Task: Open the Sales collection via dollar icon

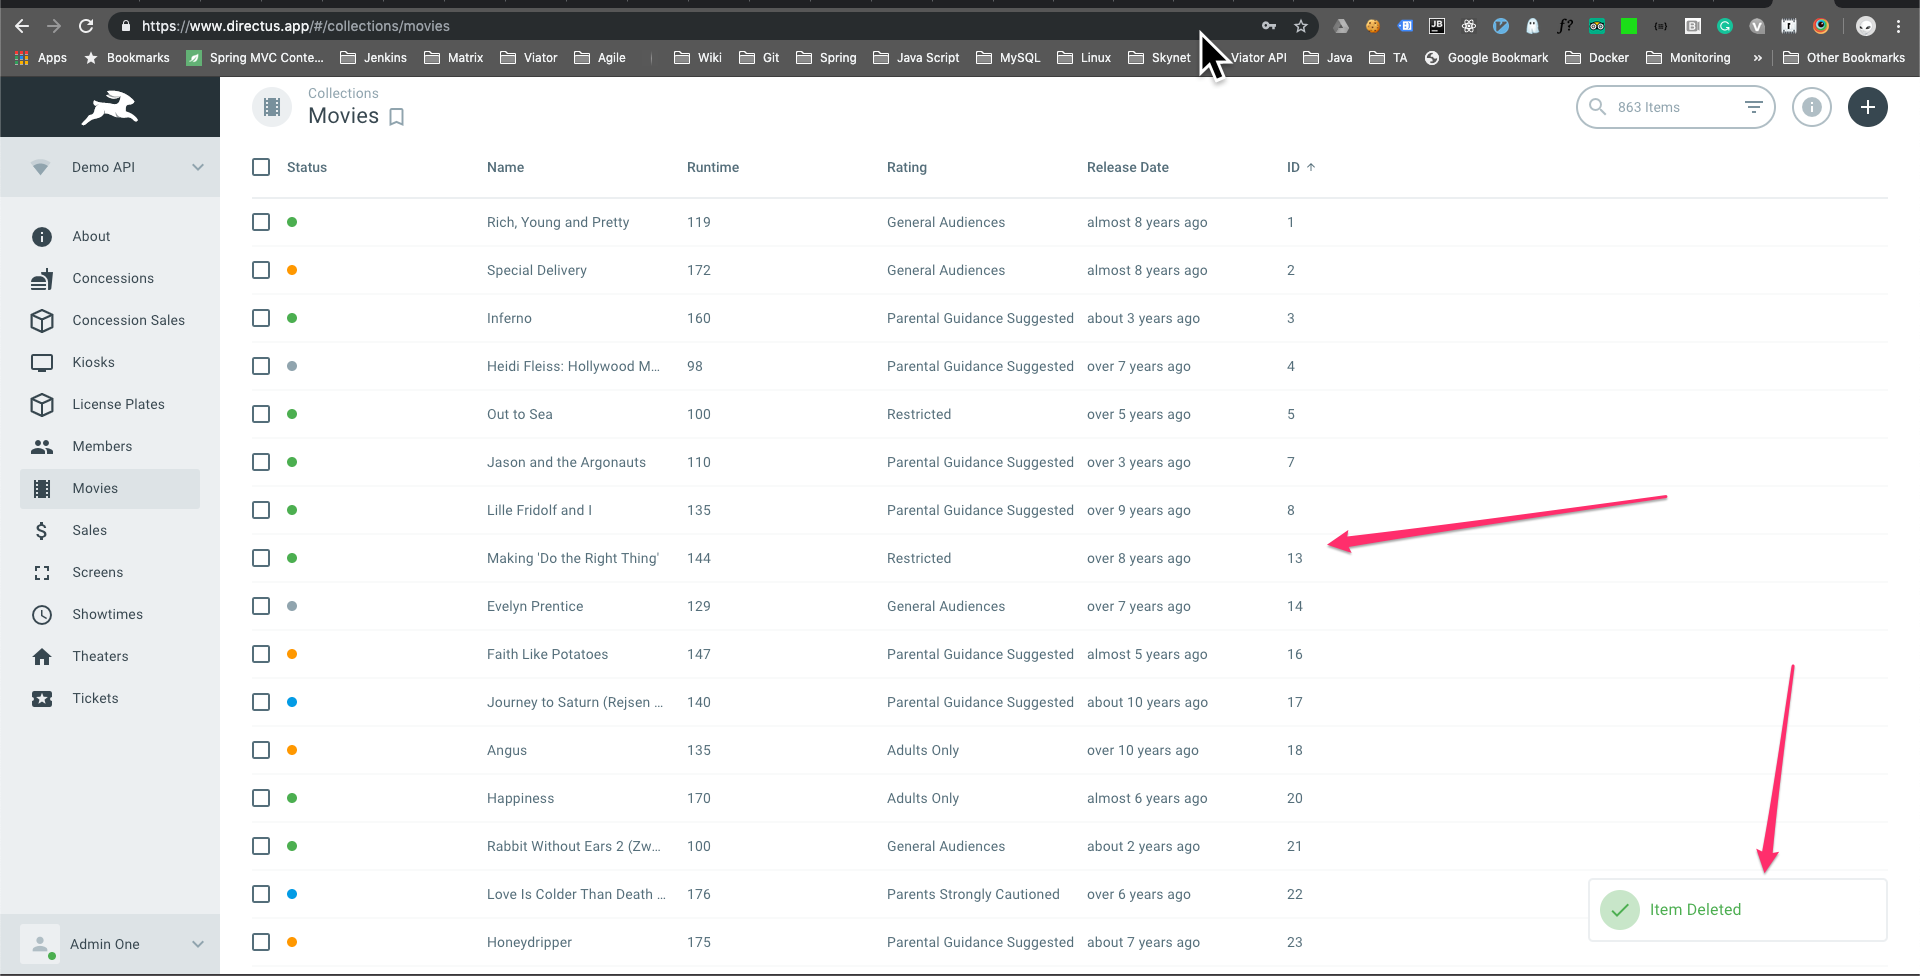Action: point(41,530)
